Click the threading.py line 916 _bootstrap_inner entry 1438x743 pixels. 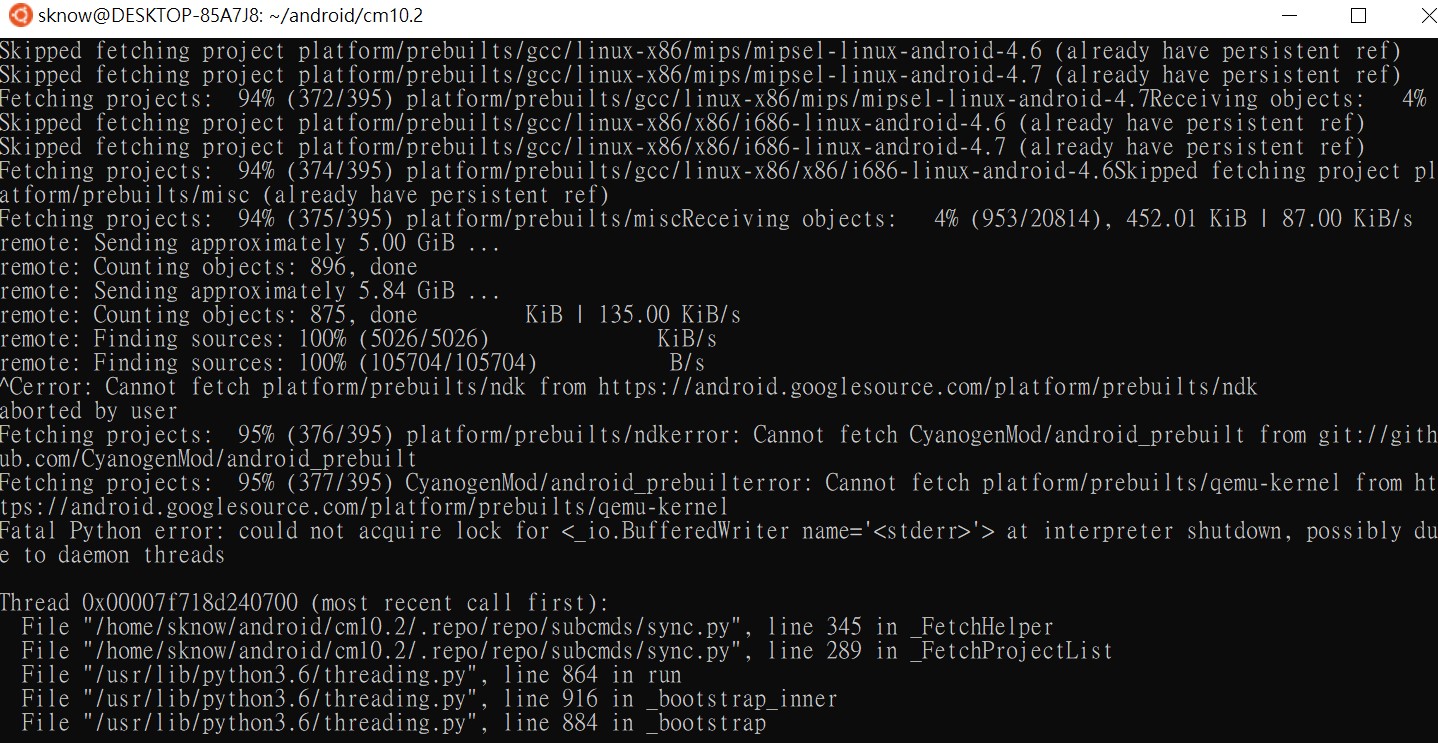click(429, 699)
